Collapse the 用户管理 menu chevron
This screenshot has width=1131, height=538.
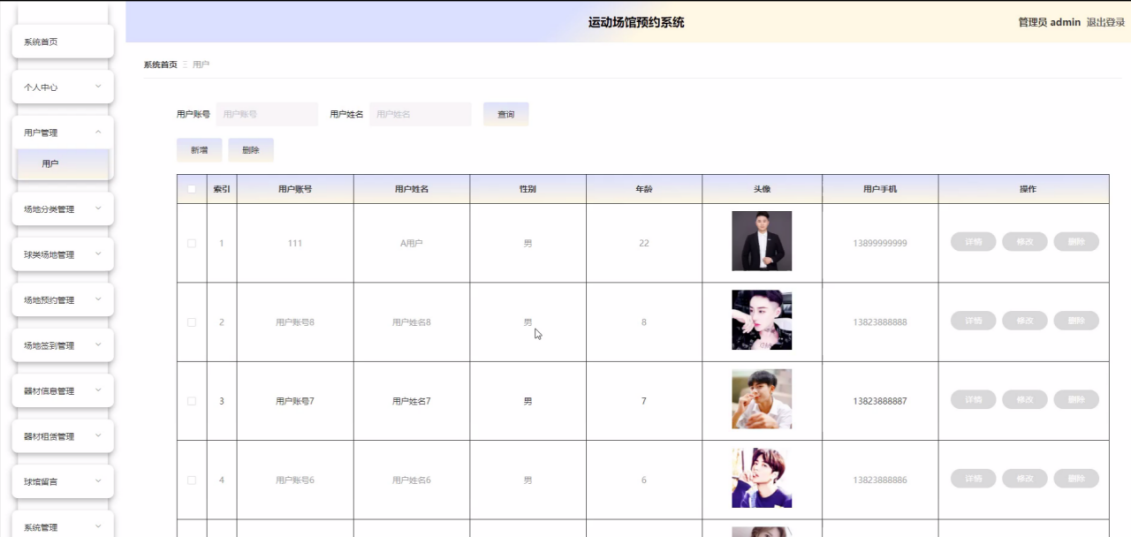pos(99,132)
